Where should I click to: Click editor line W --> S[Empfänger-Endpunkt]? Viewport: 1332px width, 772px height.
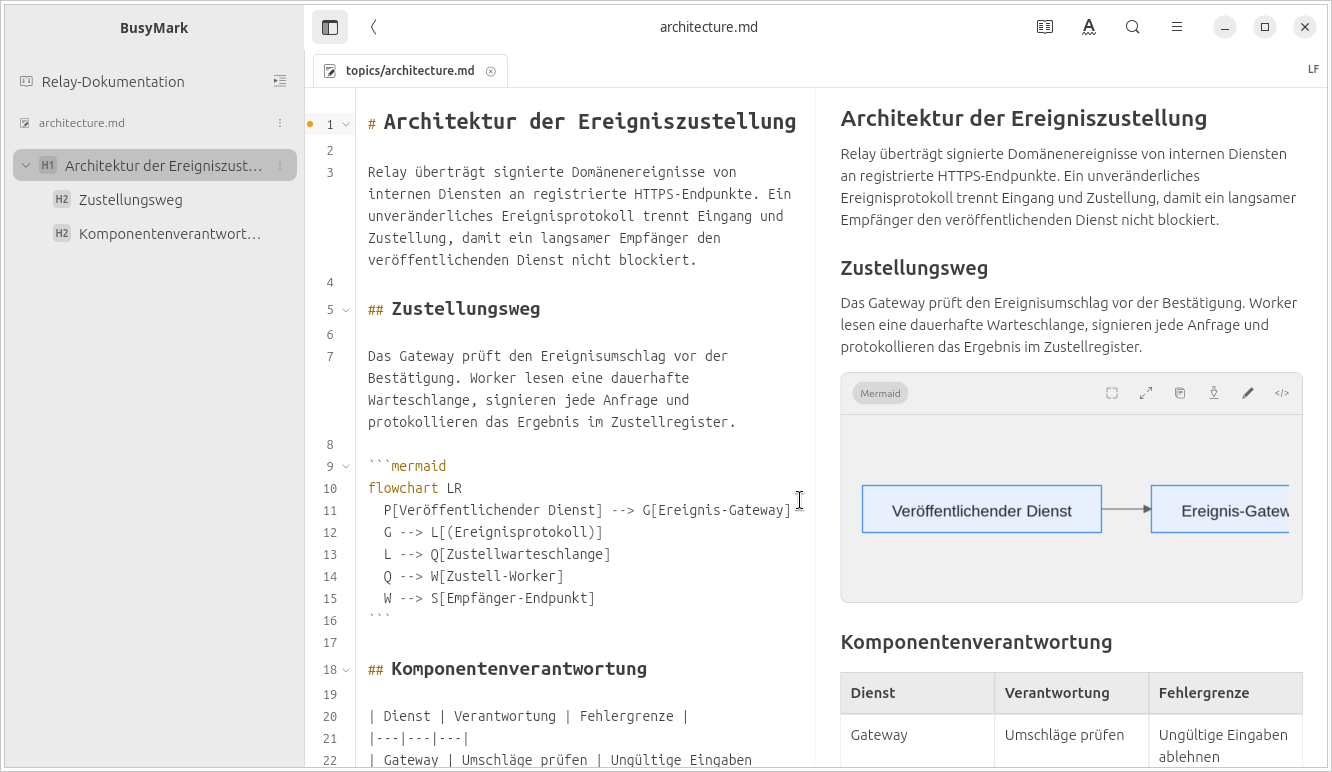tap(489, 598)
